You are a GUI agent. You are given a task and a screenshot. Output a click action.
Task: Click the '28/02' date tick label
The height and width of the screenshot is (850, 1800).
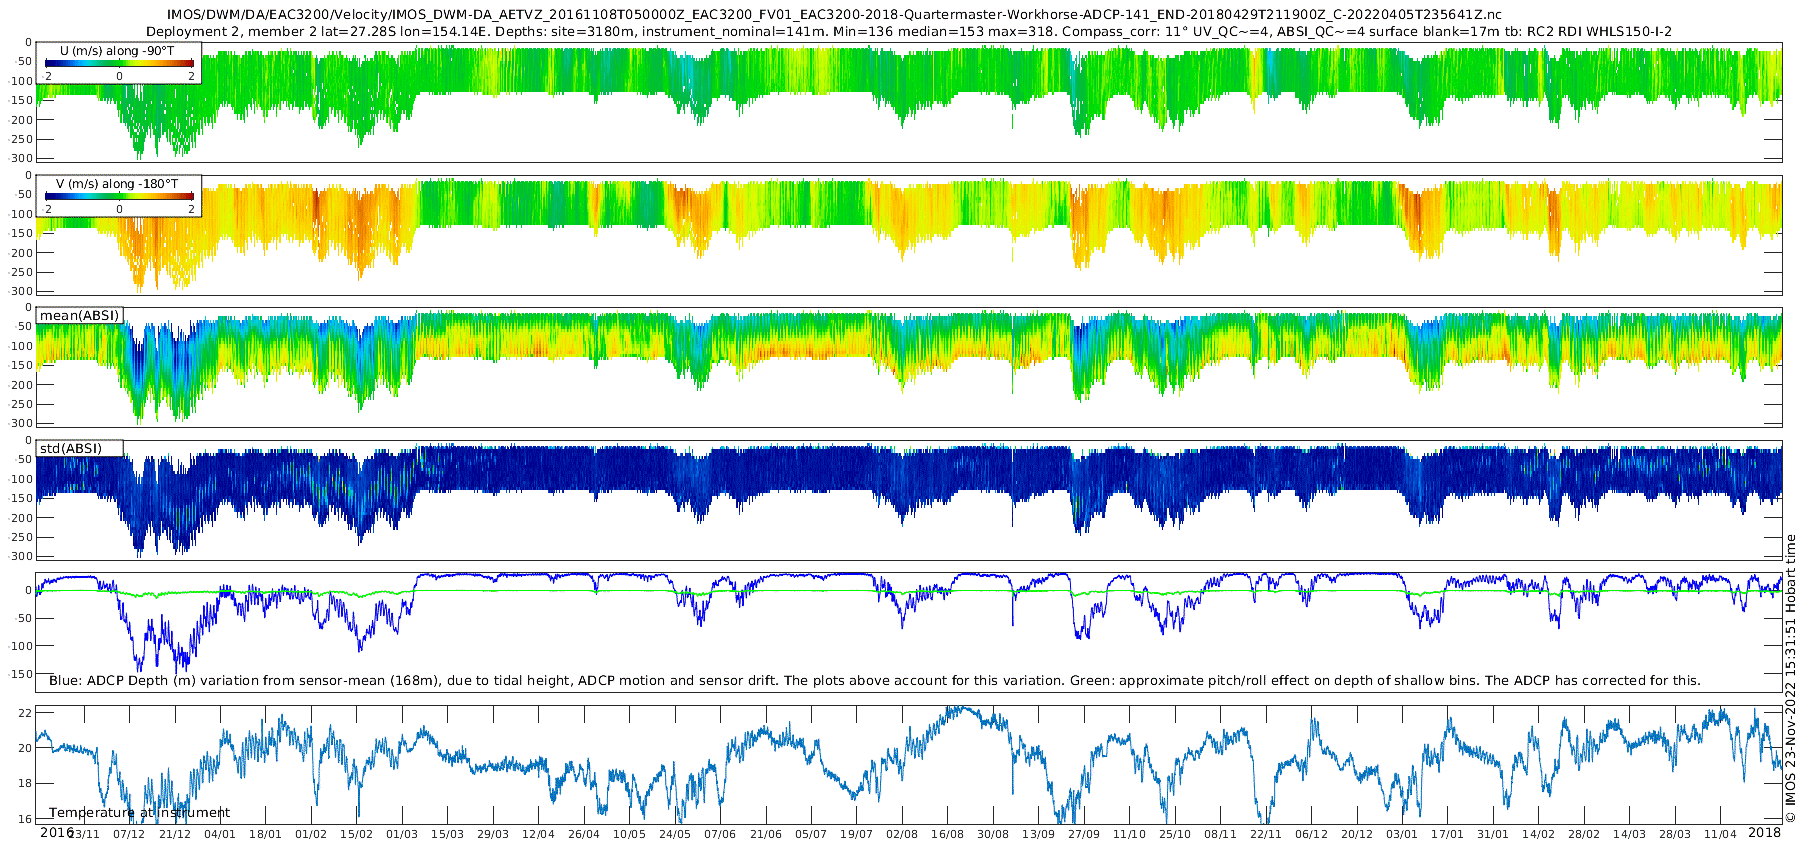click(x=1584, y=834)
